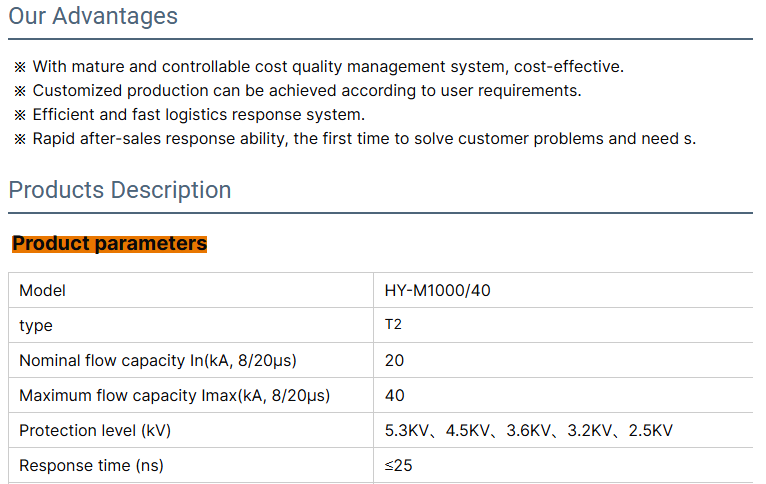
Task: Click the ※ mark before "With mature"
Action: (20, 67)
